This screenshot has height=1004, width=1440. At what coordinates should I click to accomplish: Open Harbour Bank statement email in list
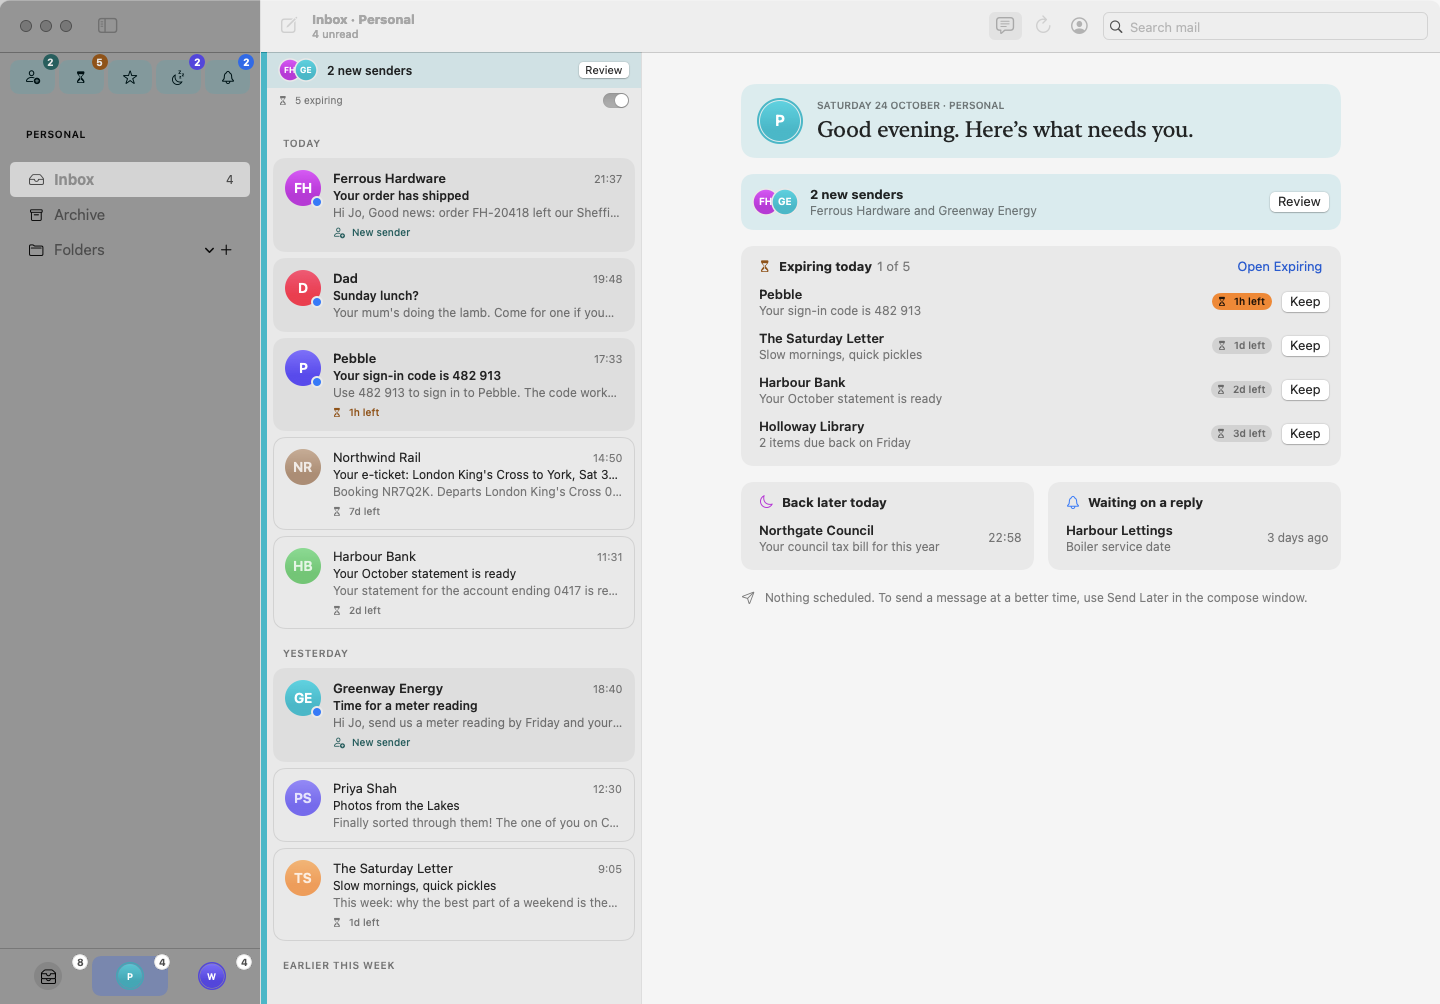coord(454,583)
